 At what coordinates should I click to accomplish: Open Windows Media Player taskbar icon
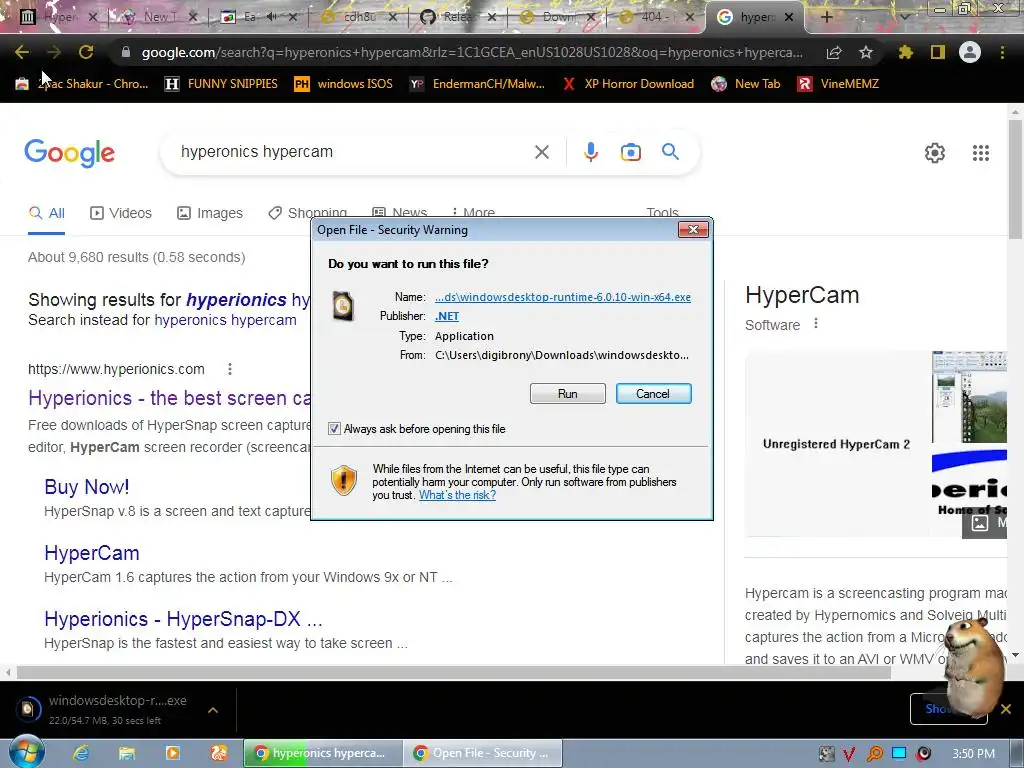pyautogui.click(x=172, y=753)
